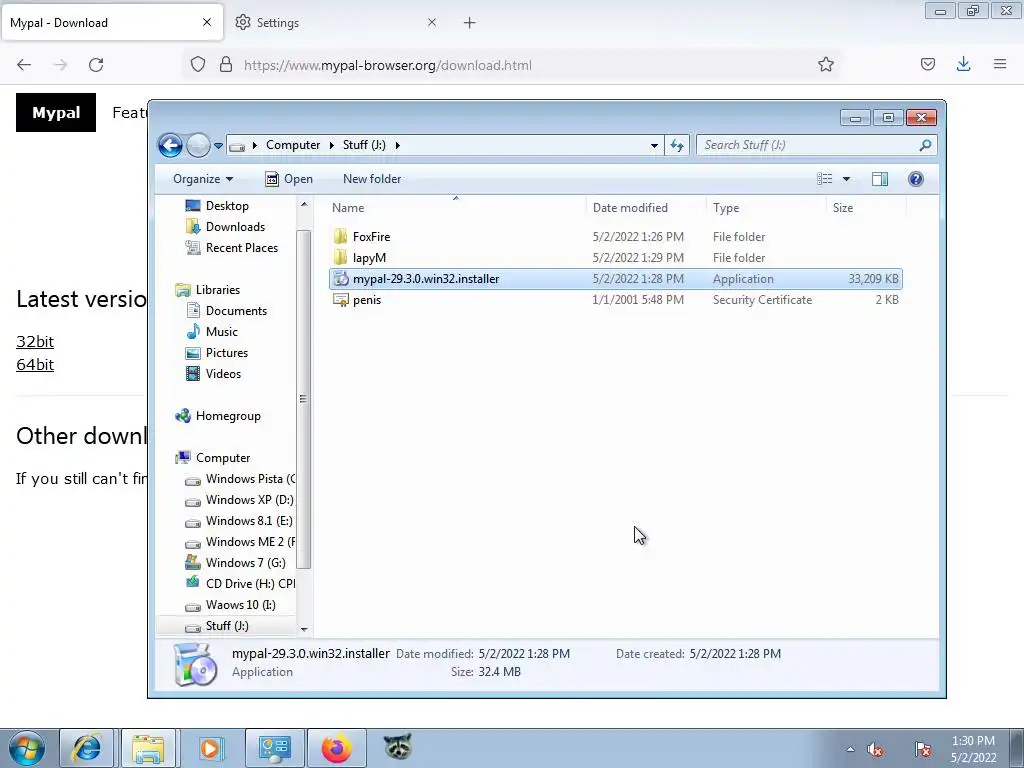The image size is (1024, 768).
Task: Open Windows ME 2 drive
Action: [240, 541]
